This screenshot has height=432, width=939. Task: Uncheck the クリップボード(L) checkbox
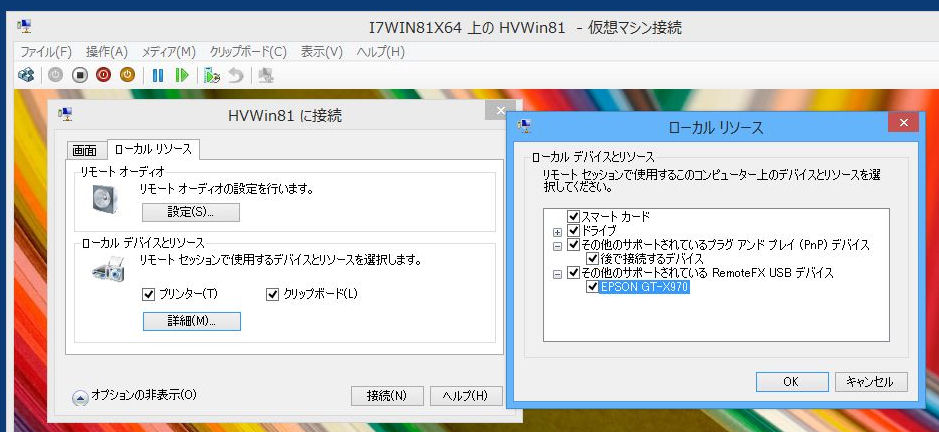tap(272, 294)
